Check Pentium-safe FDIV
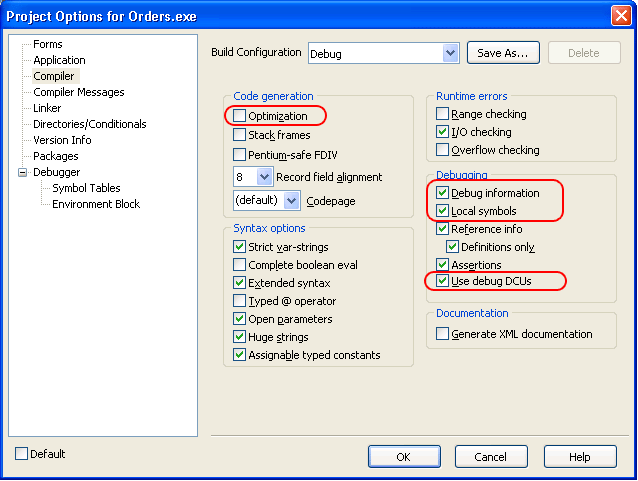638x481 pixels. (240, 155)
